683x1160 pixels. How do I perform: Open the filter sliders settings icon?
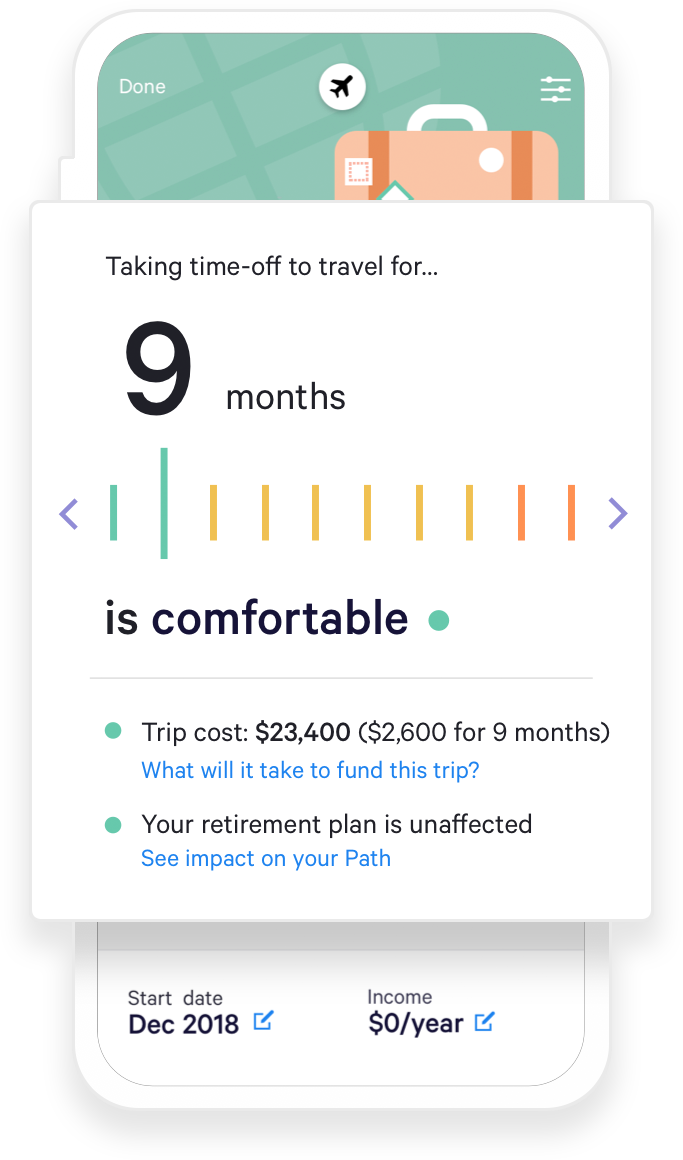[x=555, y=90]
